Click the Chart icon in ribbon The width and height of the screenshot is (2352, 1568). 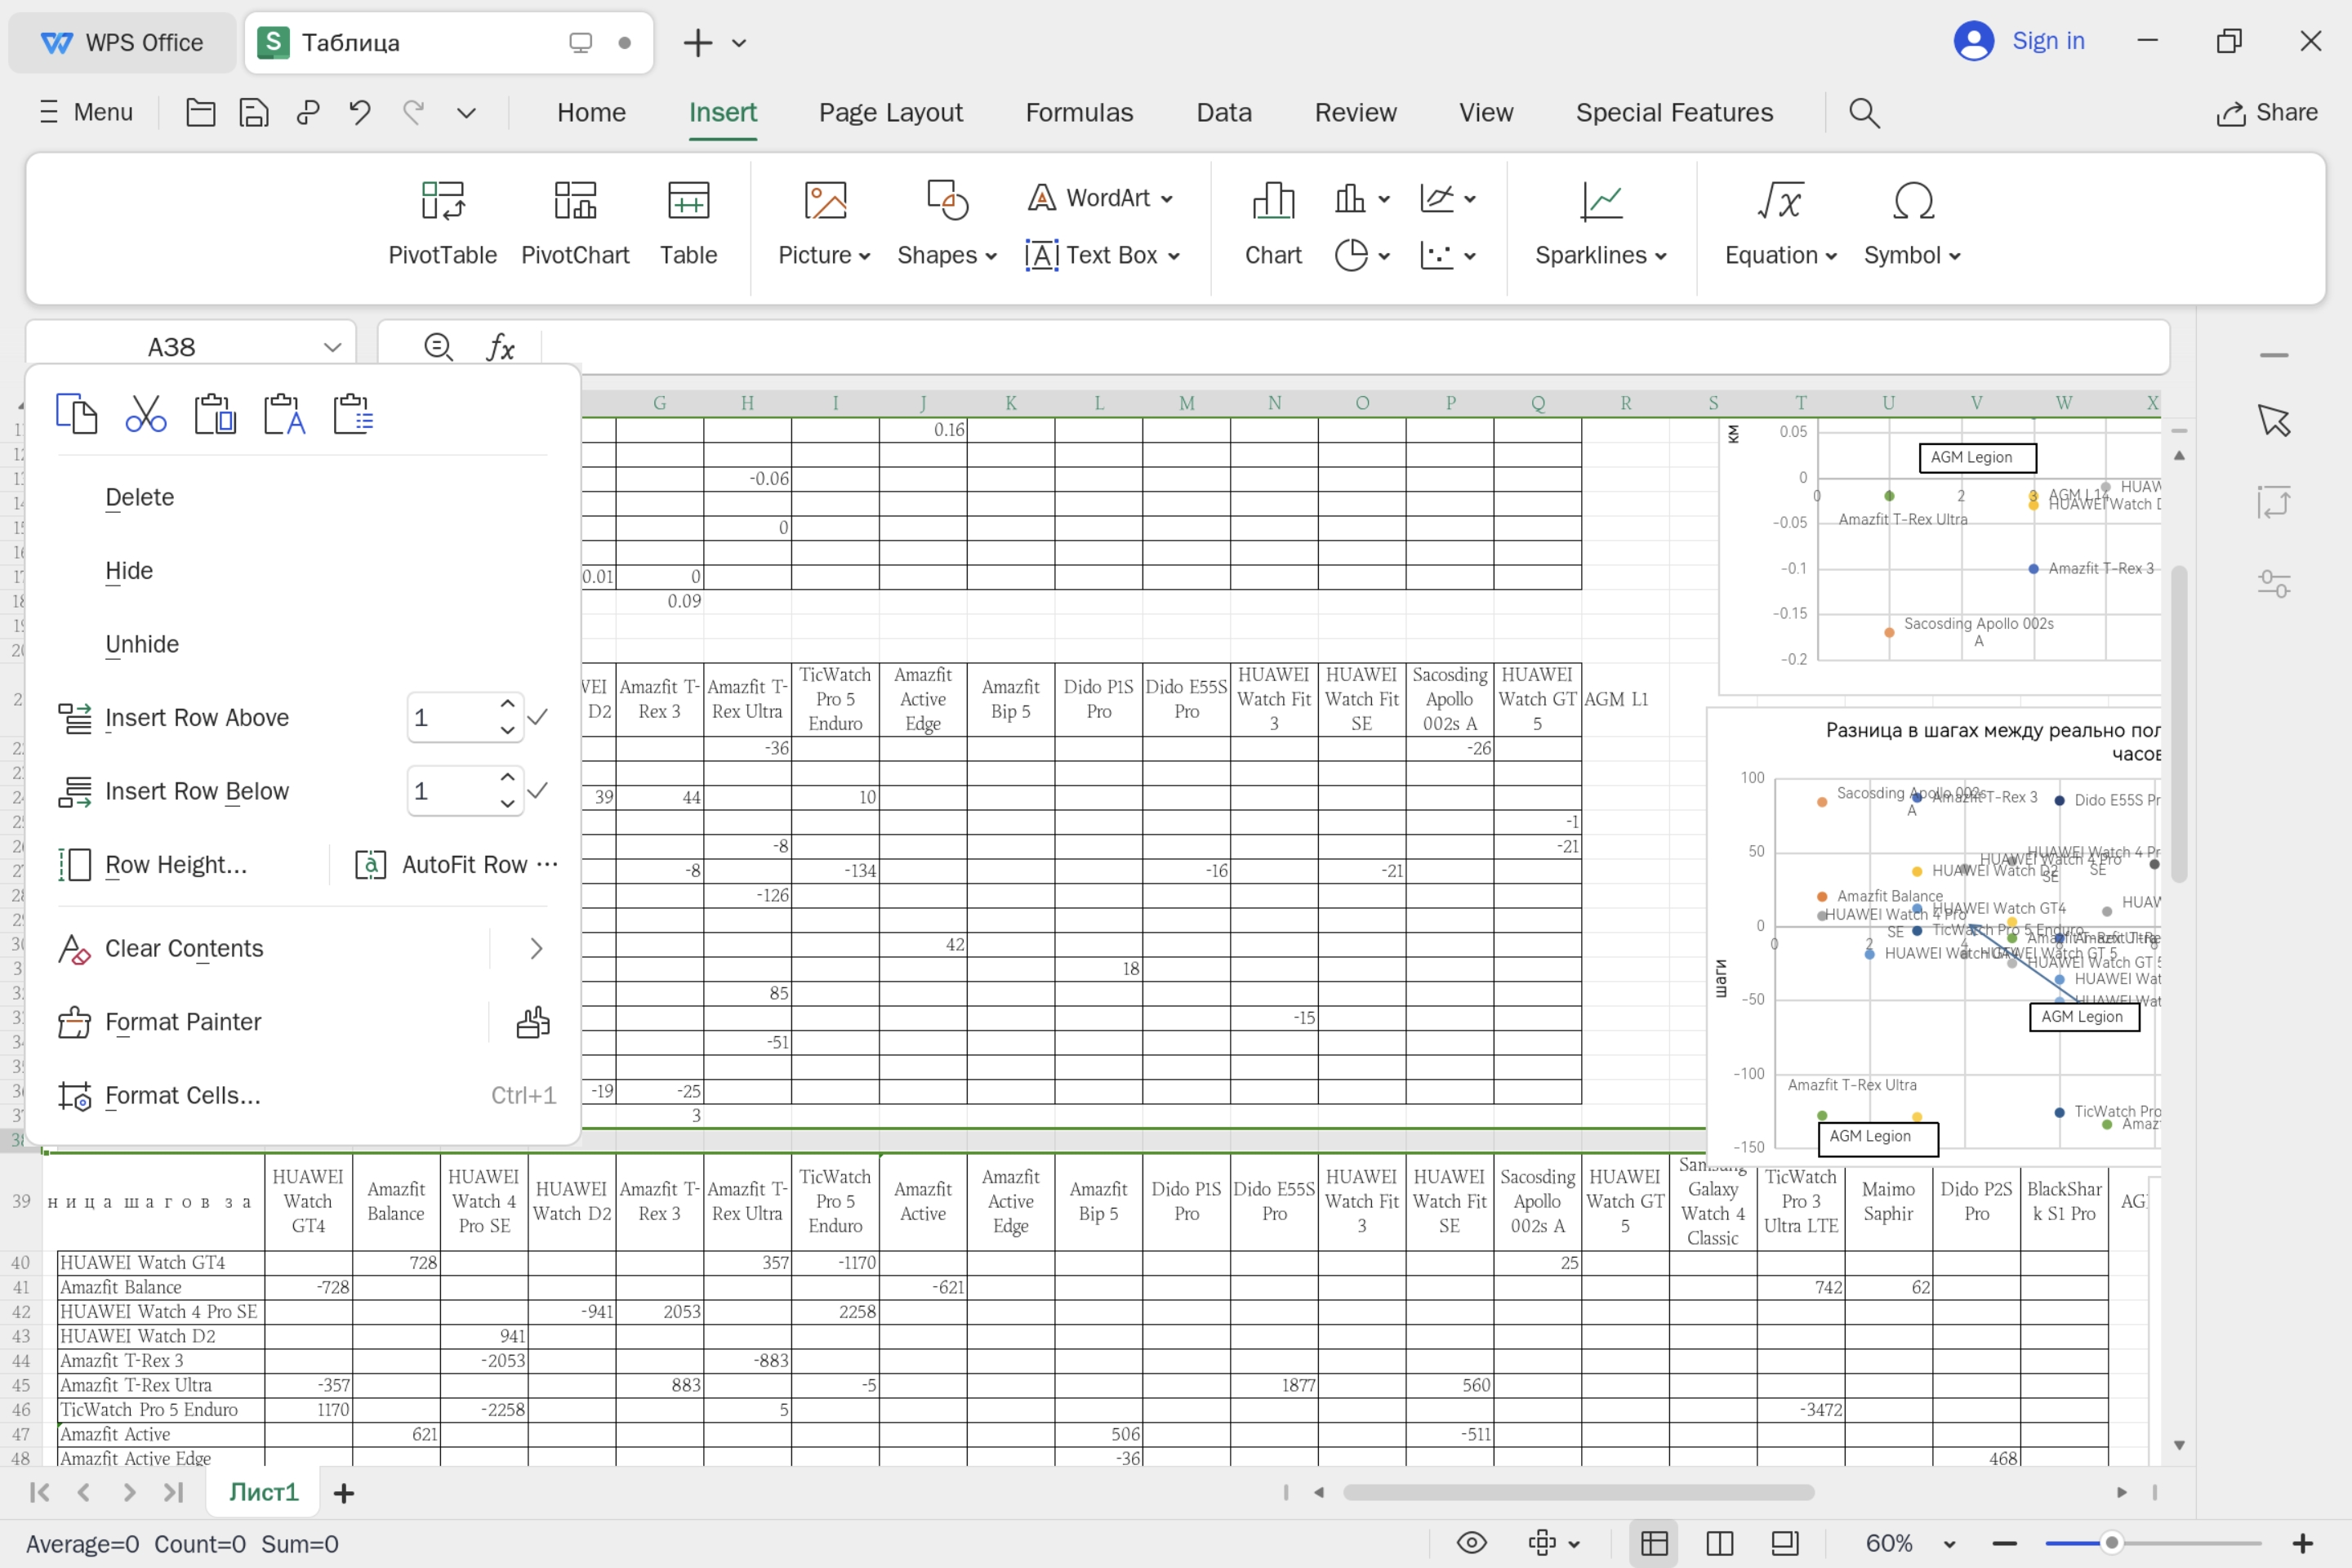pyautogui.click(x=1272, y=201)
